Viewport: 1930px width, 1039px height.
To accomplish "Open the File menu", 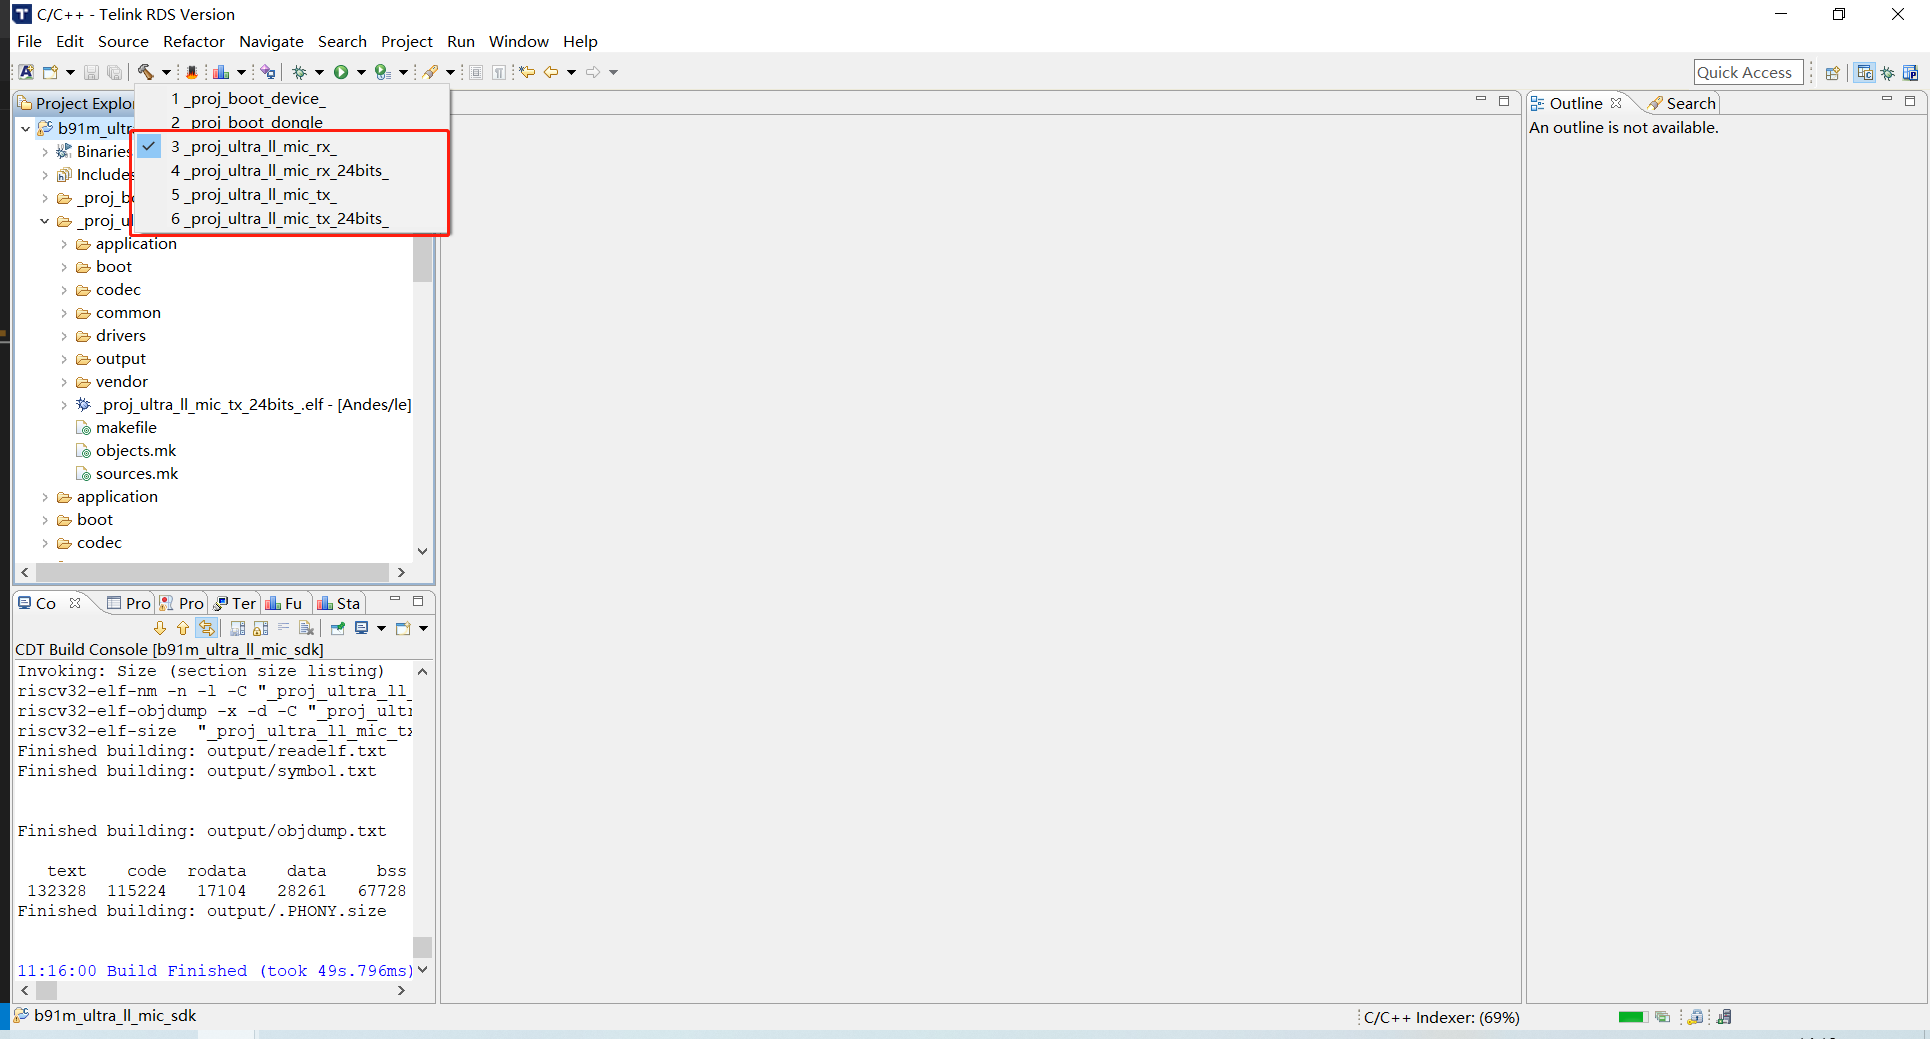I will pyautogui.click(x=29, y=41).
